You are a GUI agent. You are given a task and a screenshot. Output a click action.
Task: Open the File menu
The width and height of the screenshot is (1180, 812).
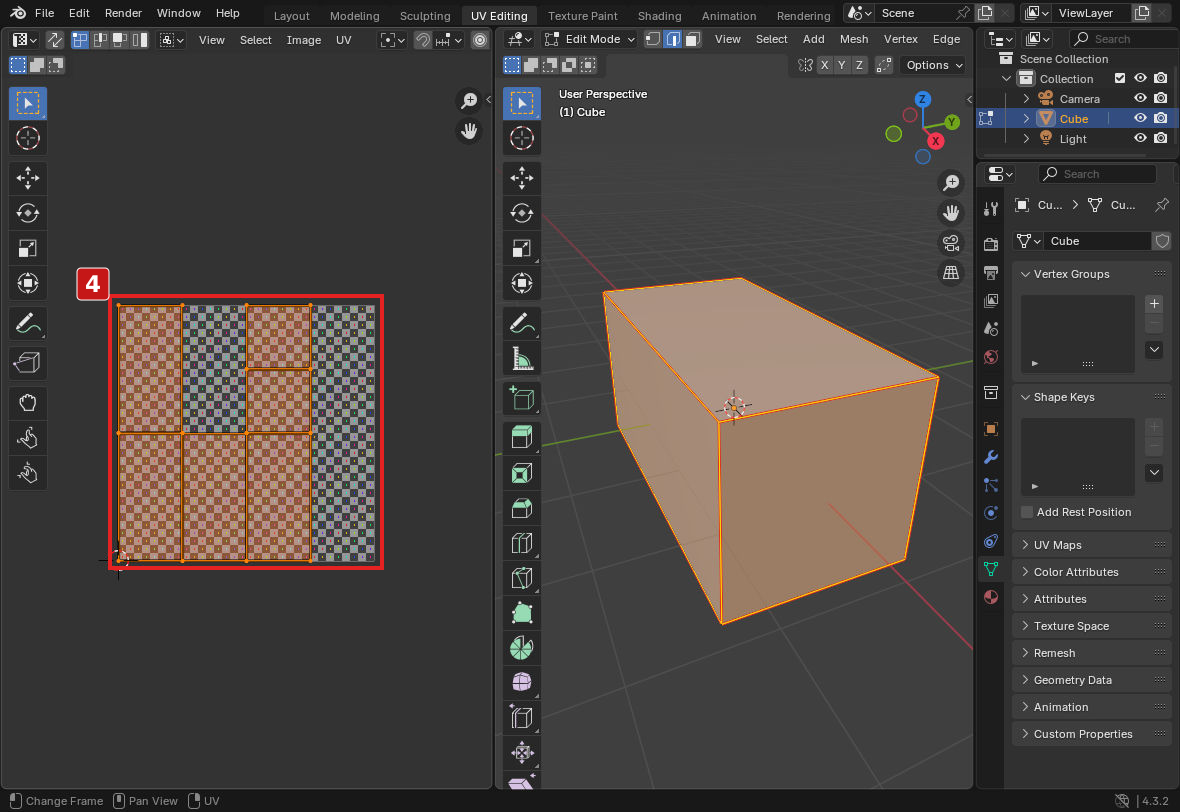pyautogui.click(x=44, y=13)
